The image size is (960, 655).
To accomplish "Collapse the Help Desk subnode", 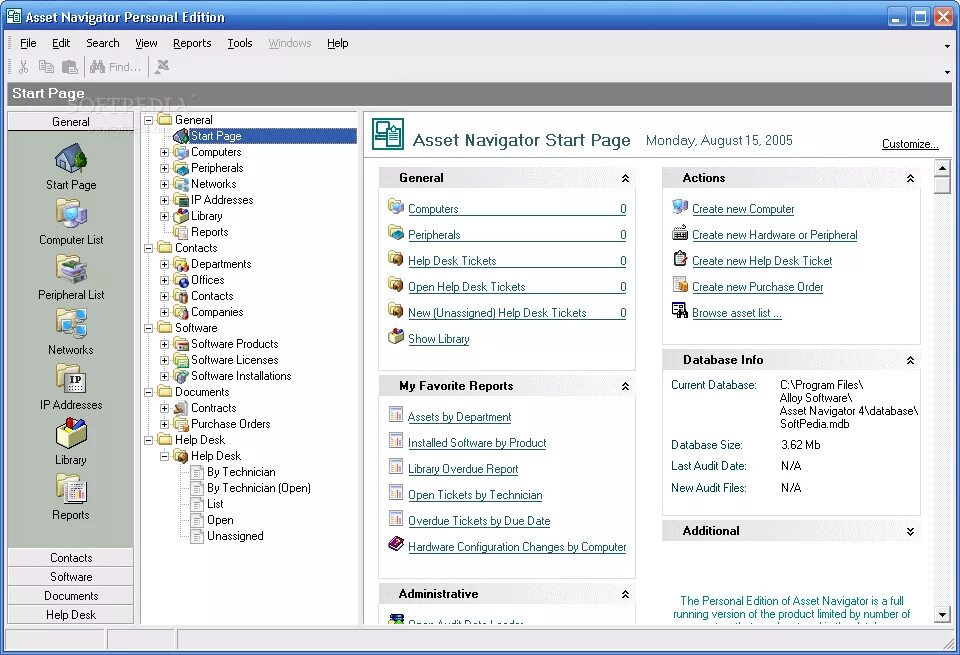I will (164, 456).
